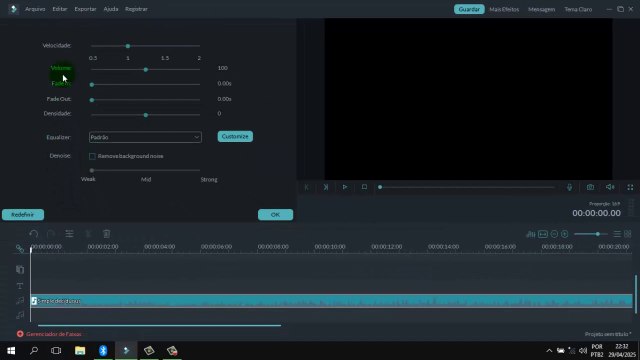Image resolution: width=640 pixels, height=360 pixels.
Task: Click the Bluetooth taskbar icon
Action: coord(103,351)
